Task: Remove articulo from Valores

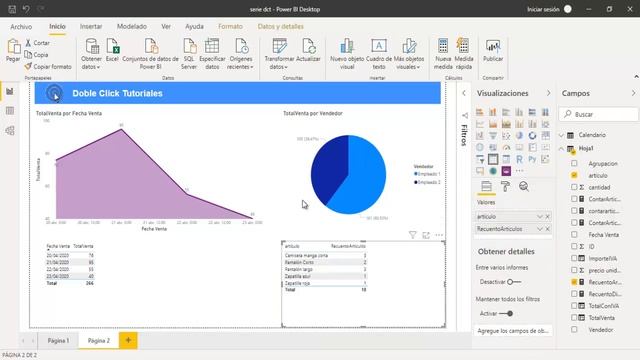Action: click(x=547, y=216)
